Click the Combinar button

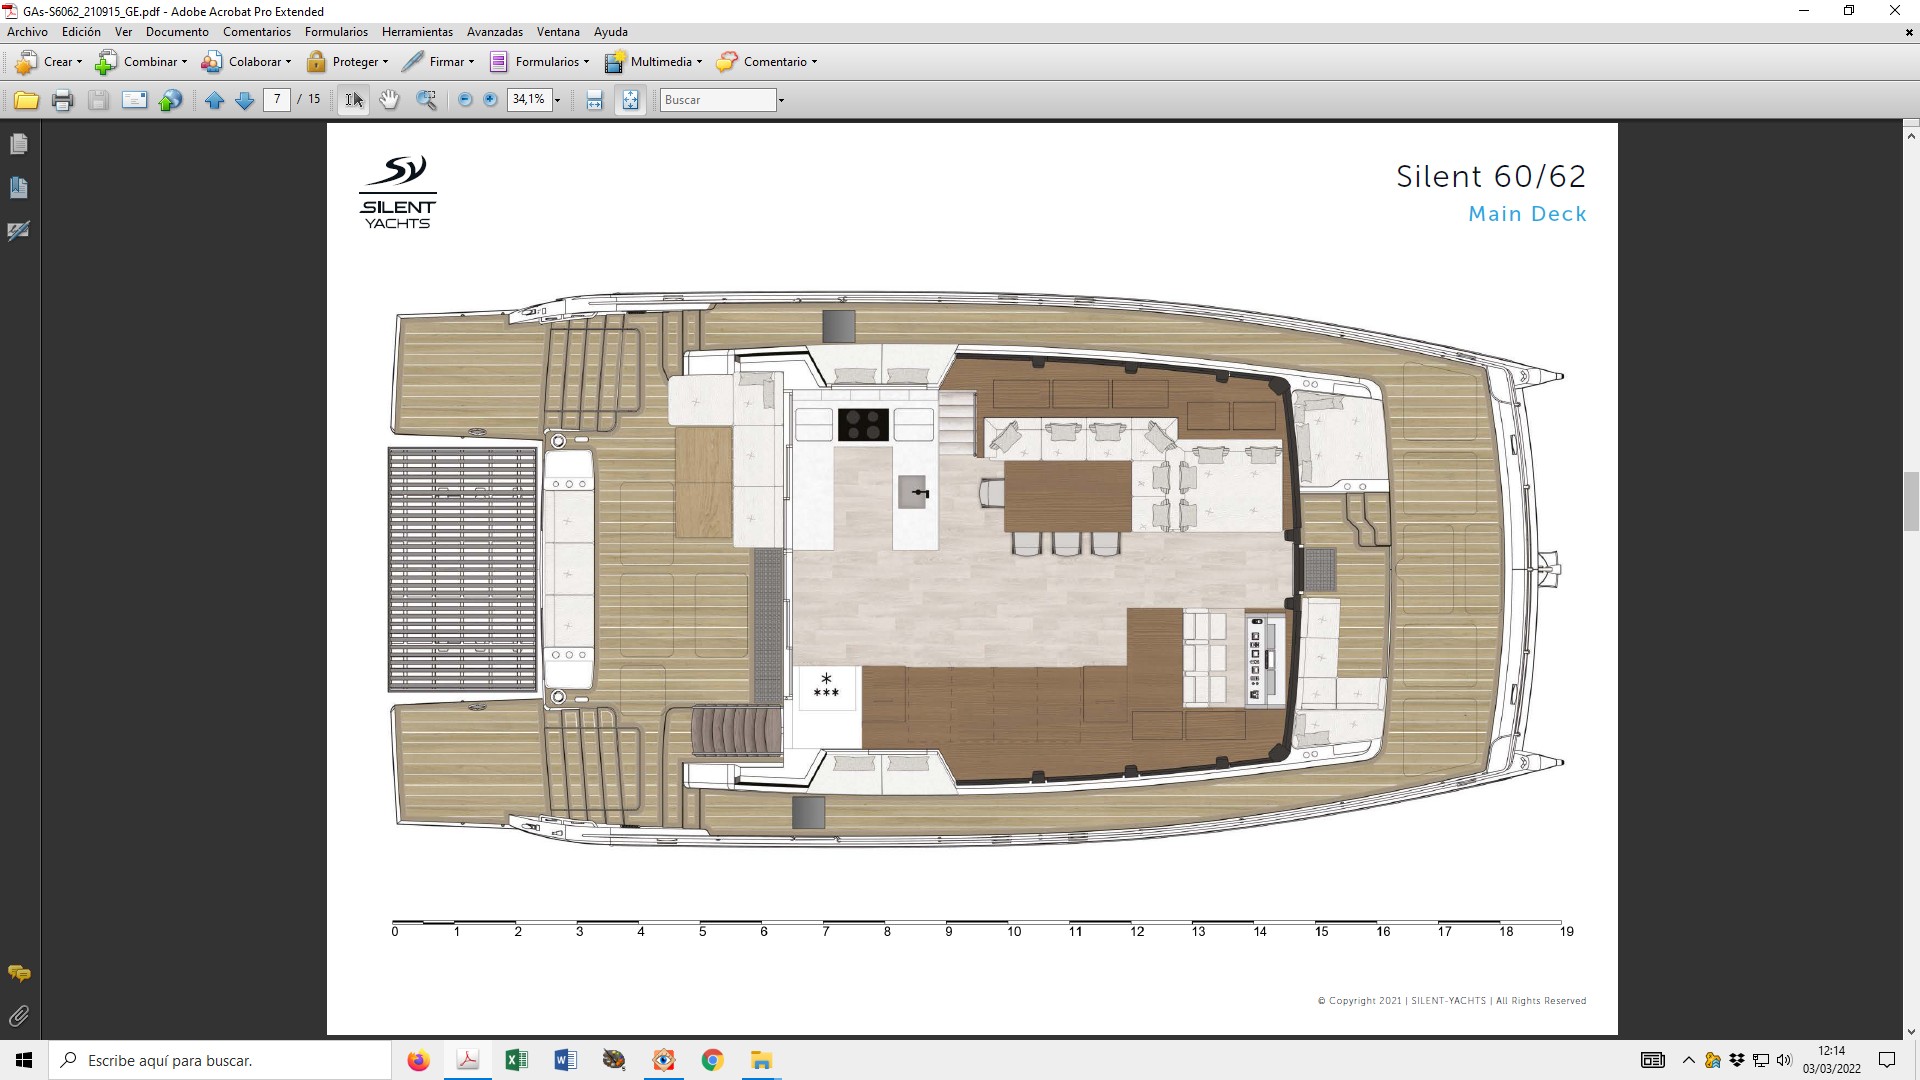[141, 62]
